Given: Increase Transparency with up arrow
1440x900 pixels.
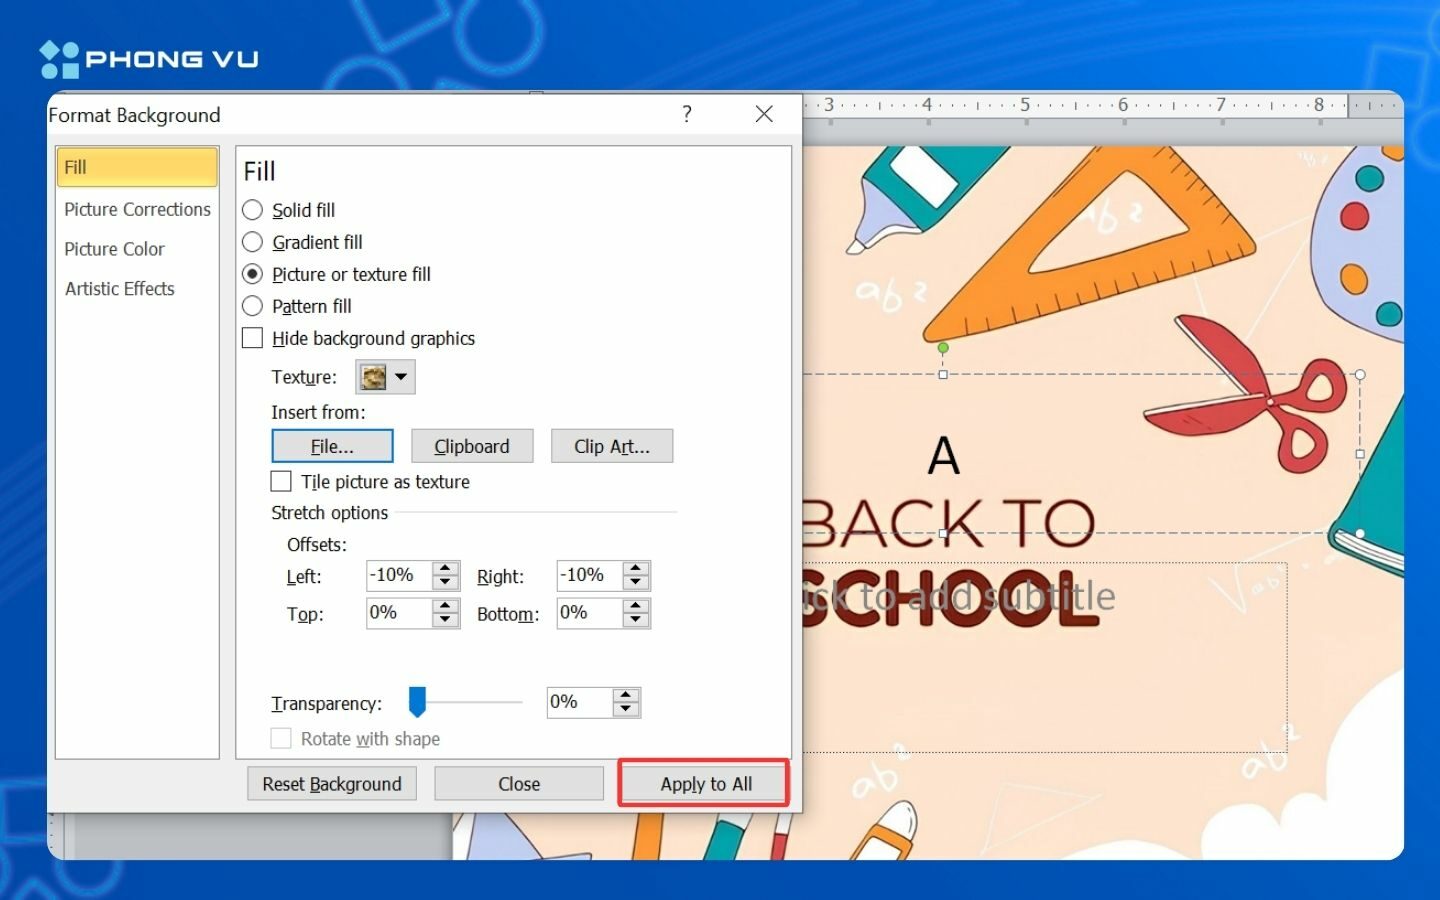Looking at the screenshot, I should [x=626, y=695].
